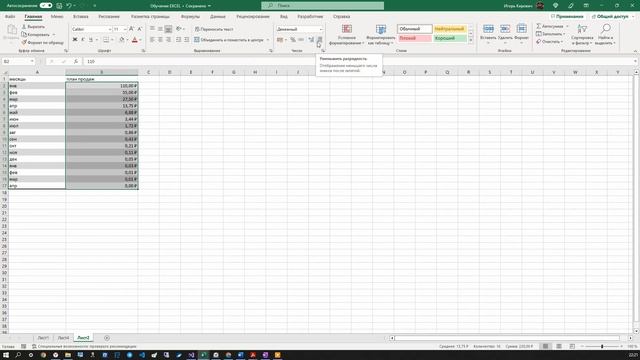Click Format cells (Формат) icon
The width and height of the screenshot is (640, 360).
click(x=521, y=29)
